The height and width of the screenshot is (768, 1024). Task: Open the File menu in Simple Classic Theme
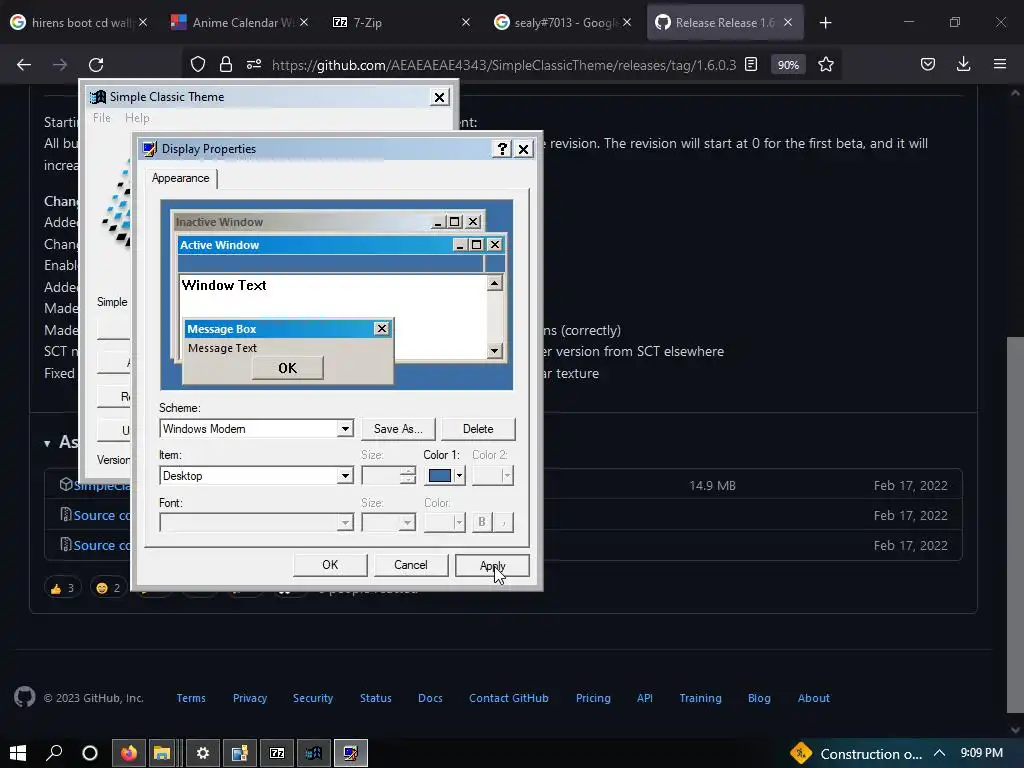coord(102,118)
